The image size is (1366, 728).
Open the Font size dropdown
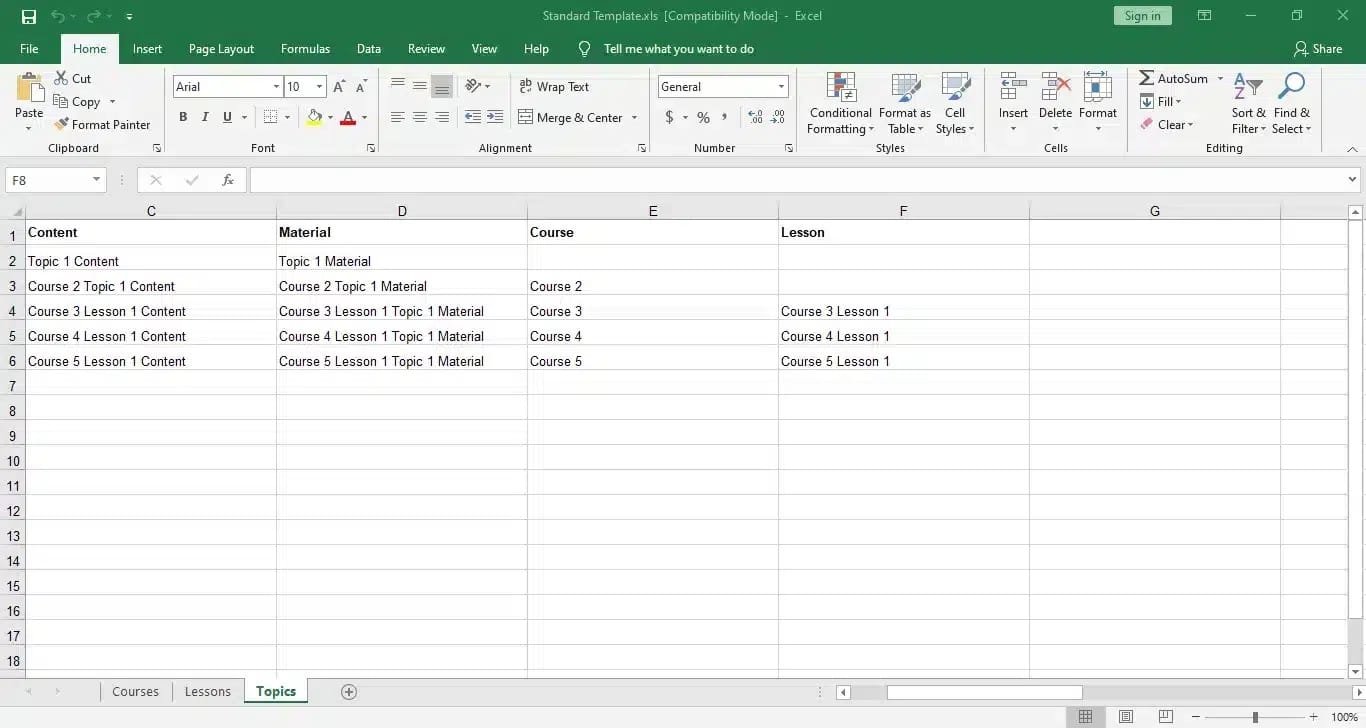pos(319,87)
